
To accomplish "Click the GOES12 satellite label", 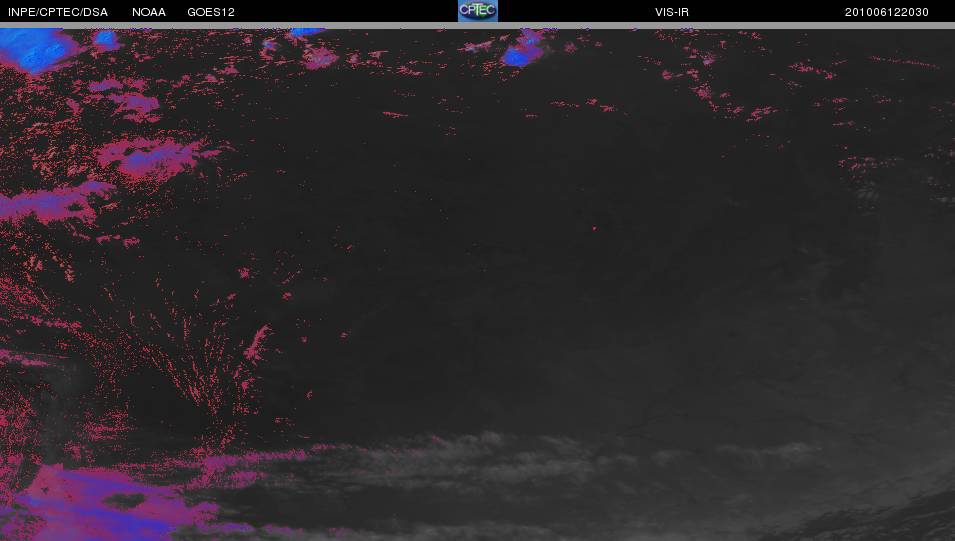I will [211, 12].
